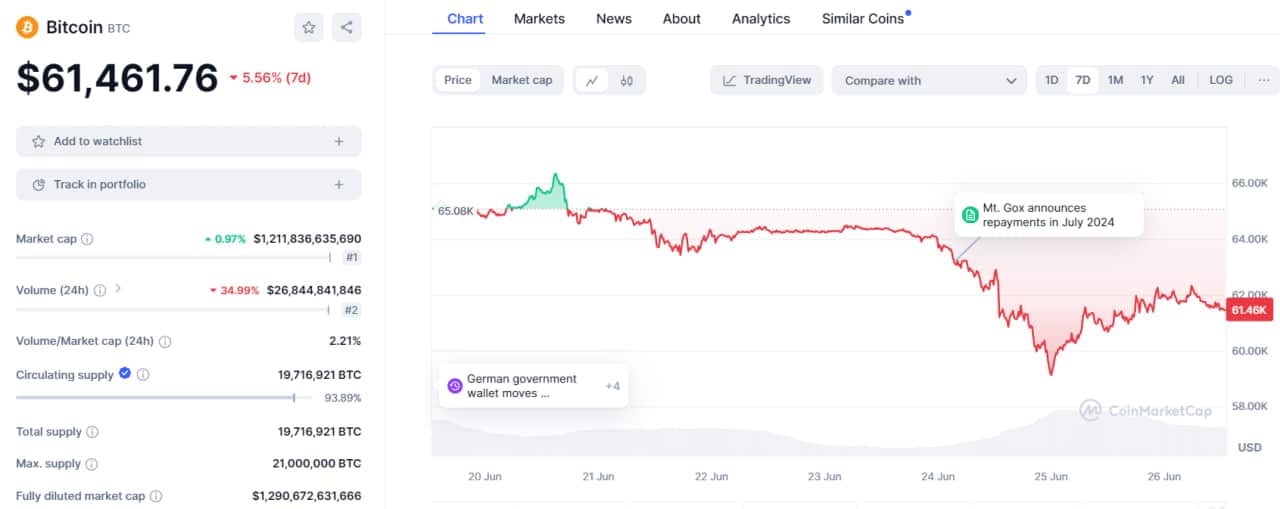Click Add to watchlist button
The height and width of the screenshot is (509, 1280).
(189, 142)
